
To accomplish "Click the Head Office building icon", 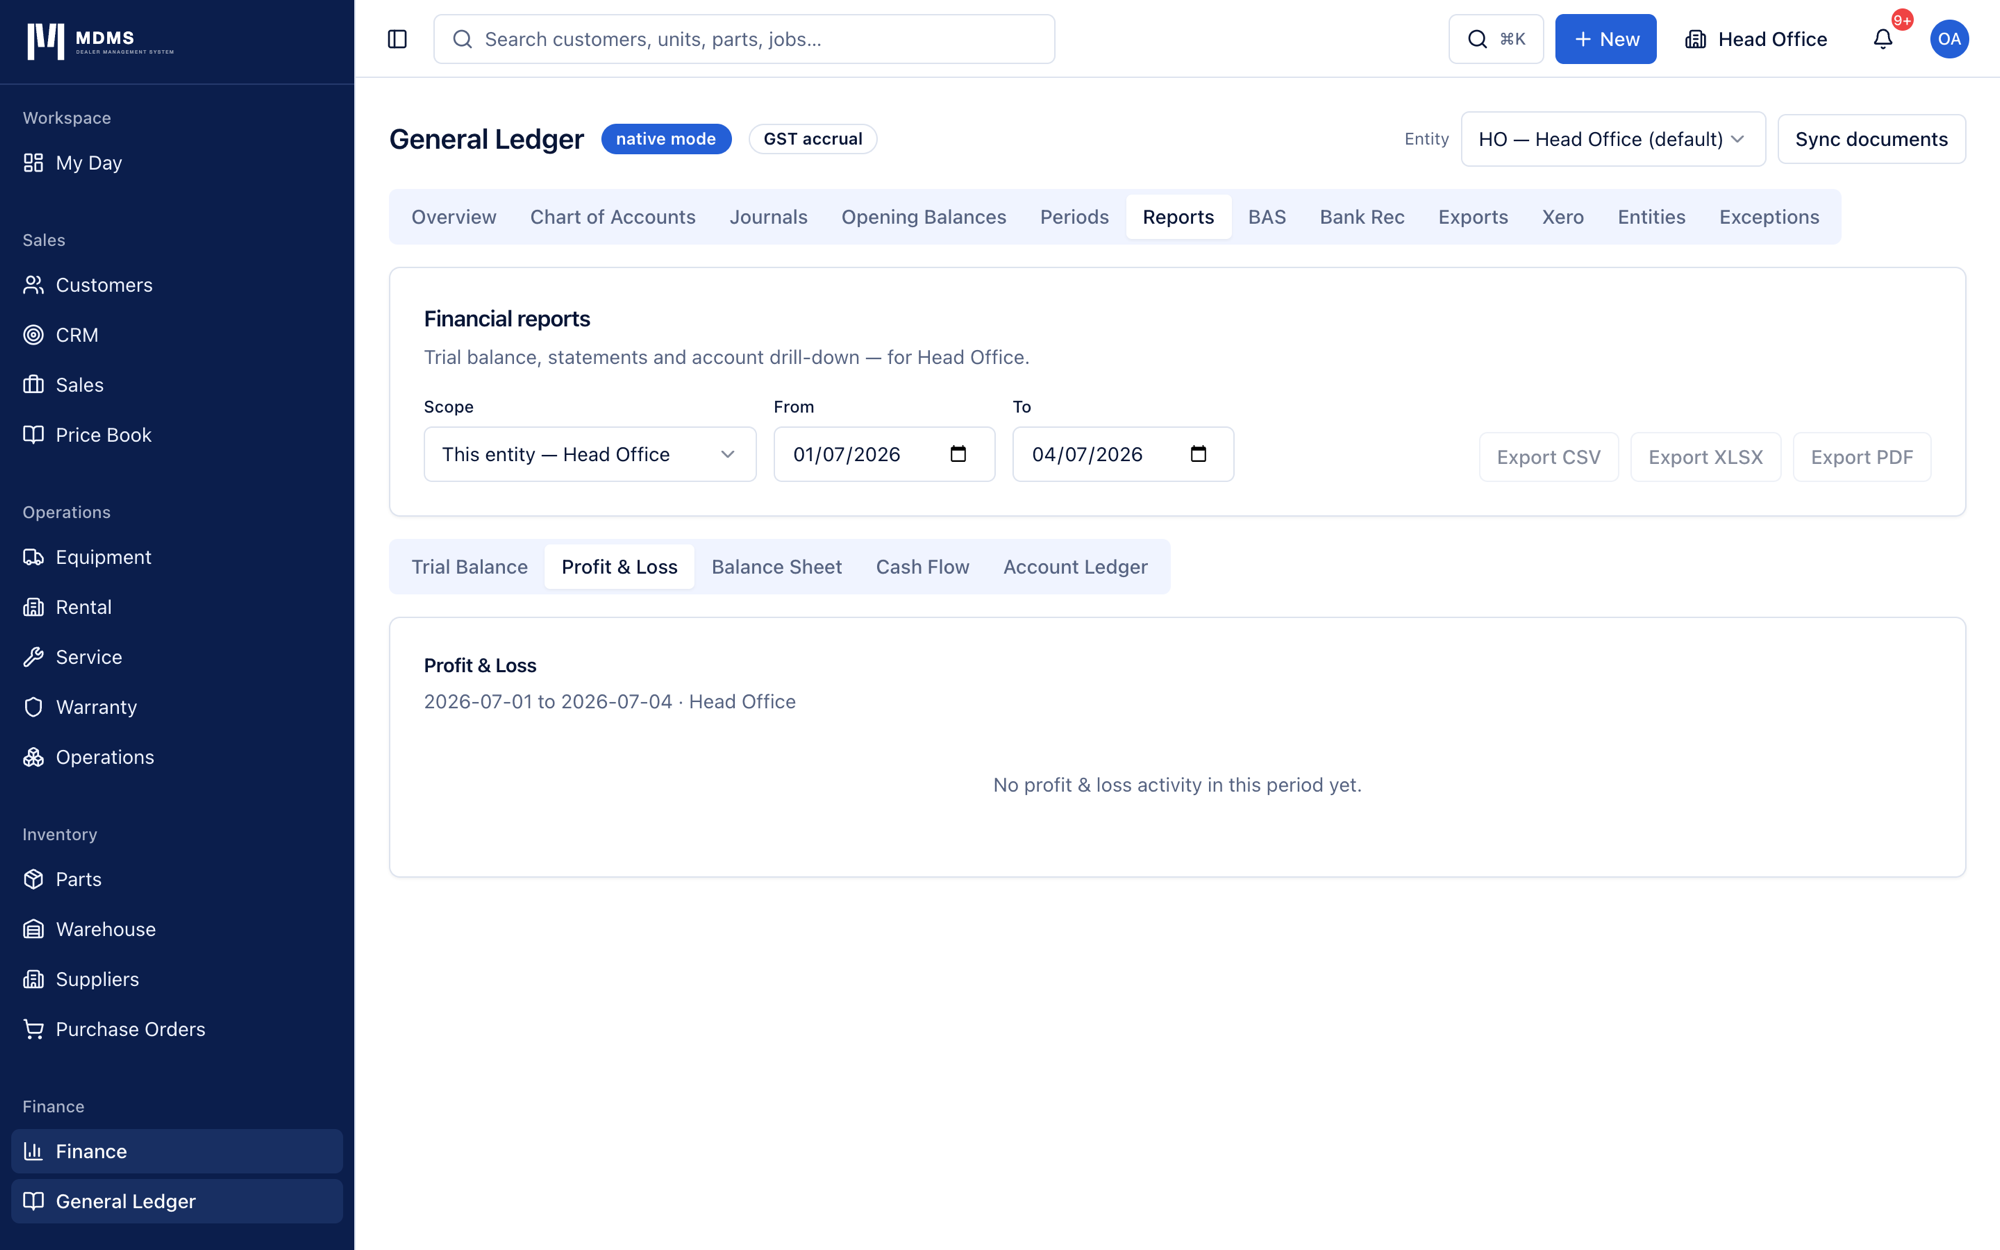I will coord(1696,39).
